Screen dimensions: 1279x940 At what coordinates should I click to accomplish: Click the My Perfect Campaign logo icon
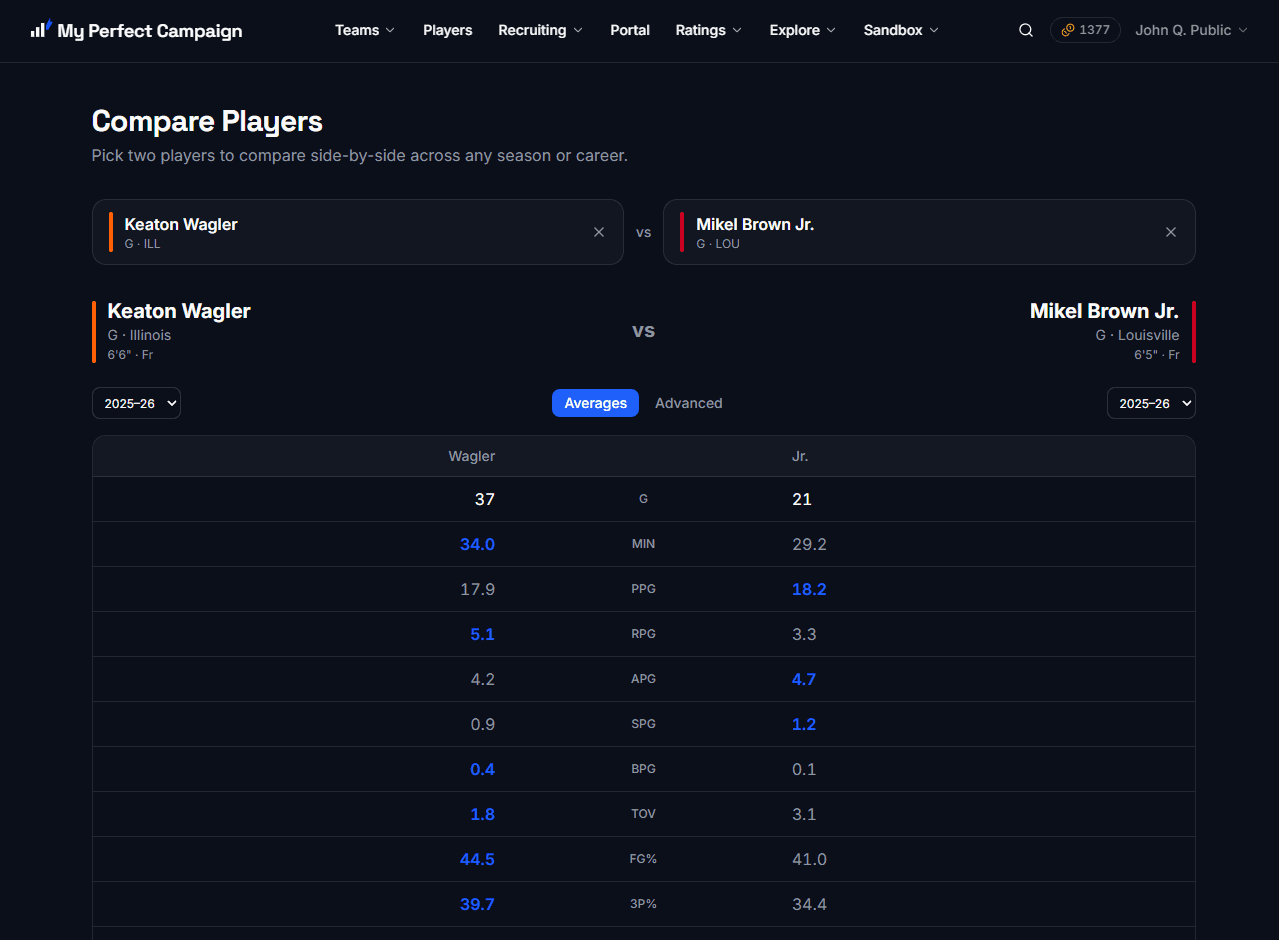point(41,29)
